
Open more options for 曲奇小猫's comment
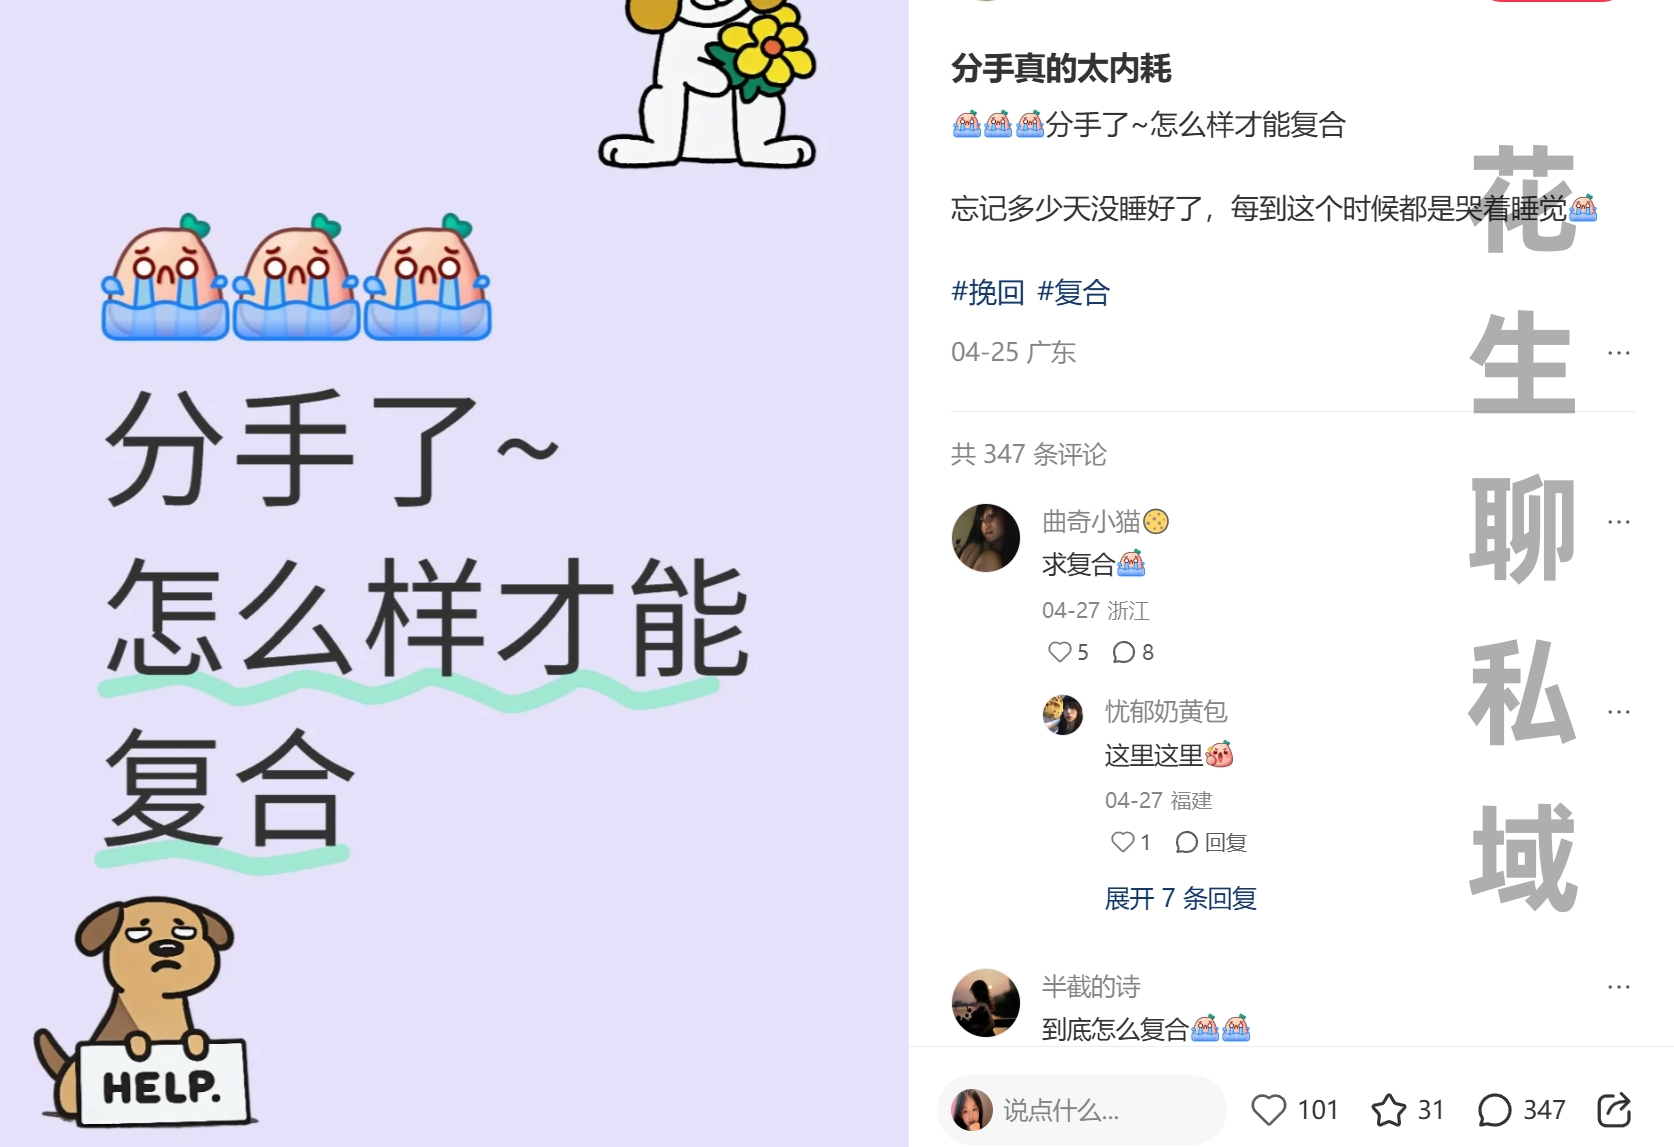[x=1619, y=522]
